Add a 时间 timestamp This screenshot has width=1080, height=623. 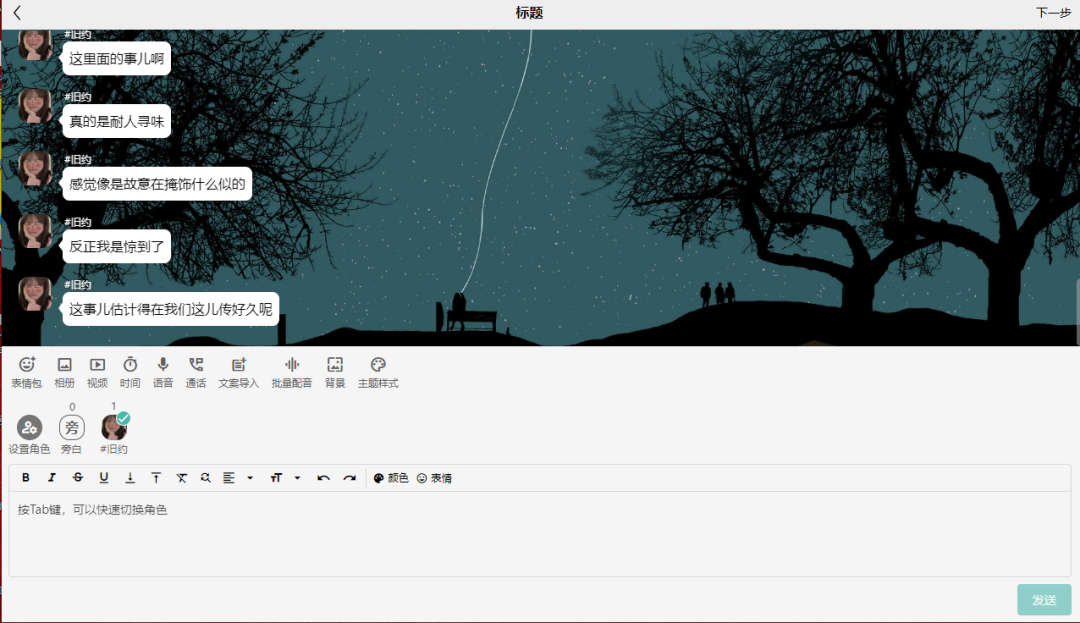click(x=130, y=371)
